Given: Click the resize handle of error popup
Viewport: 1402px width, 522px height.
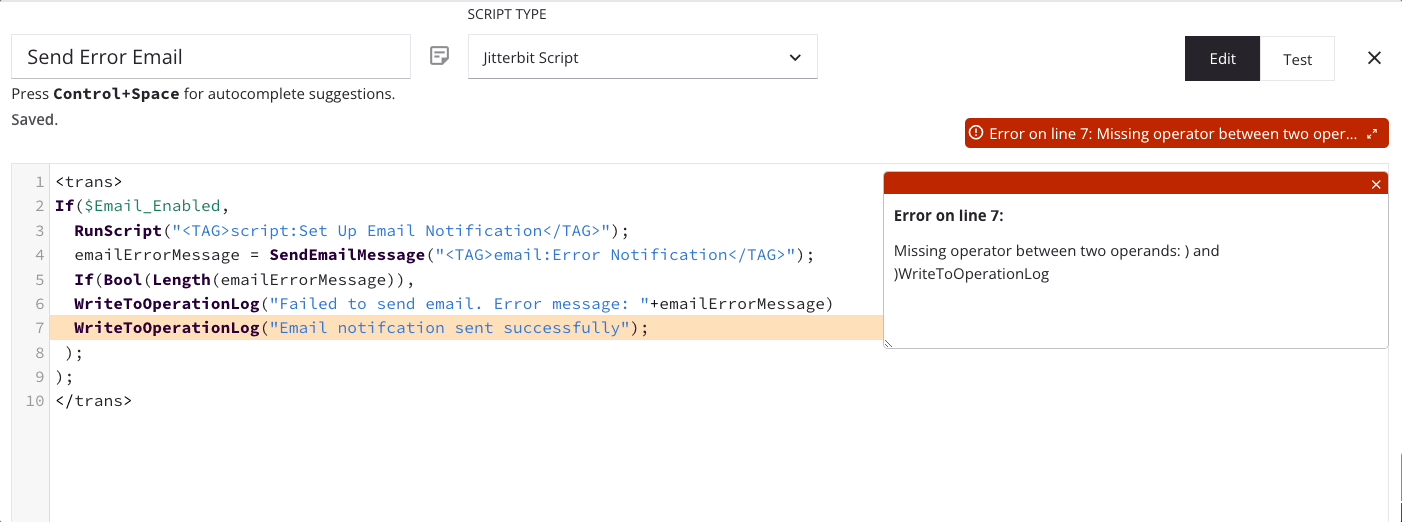Looking at the screenshot, I should [888, 343].
